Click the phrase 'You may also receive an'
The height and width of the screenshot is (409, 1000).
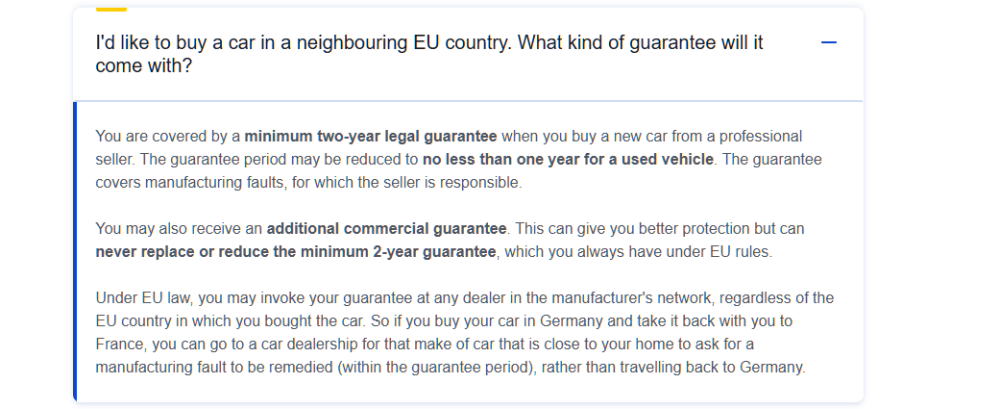[x=179, y=229]
